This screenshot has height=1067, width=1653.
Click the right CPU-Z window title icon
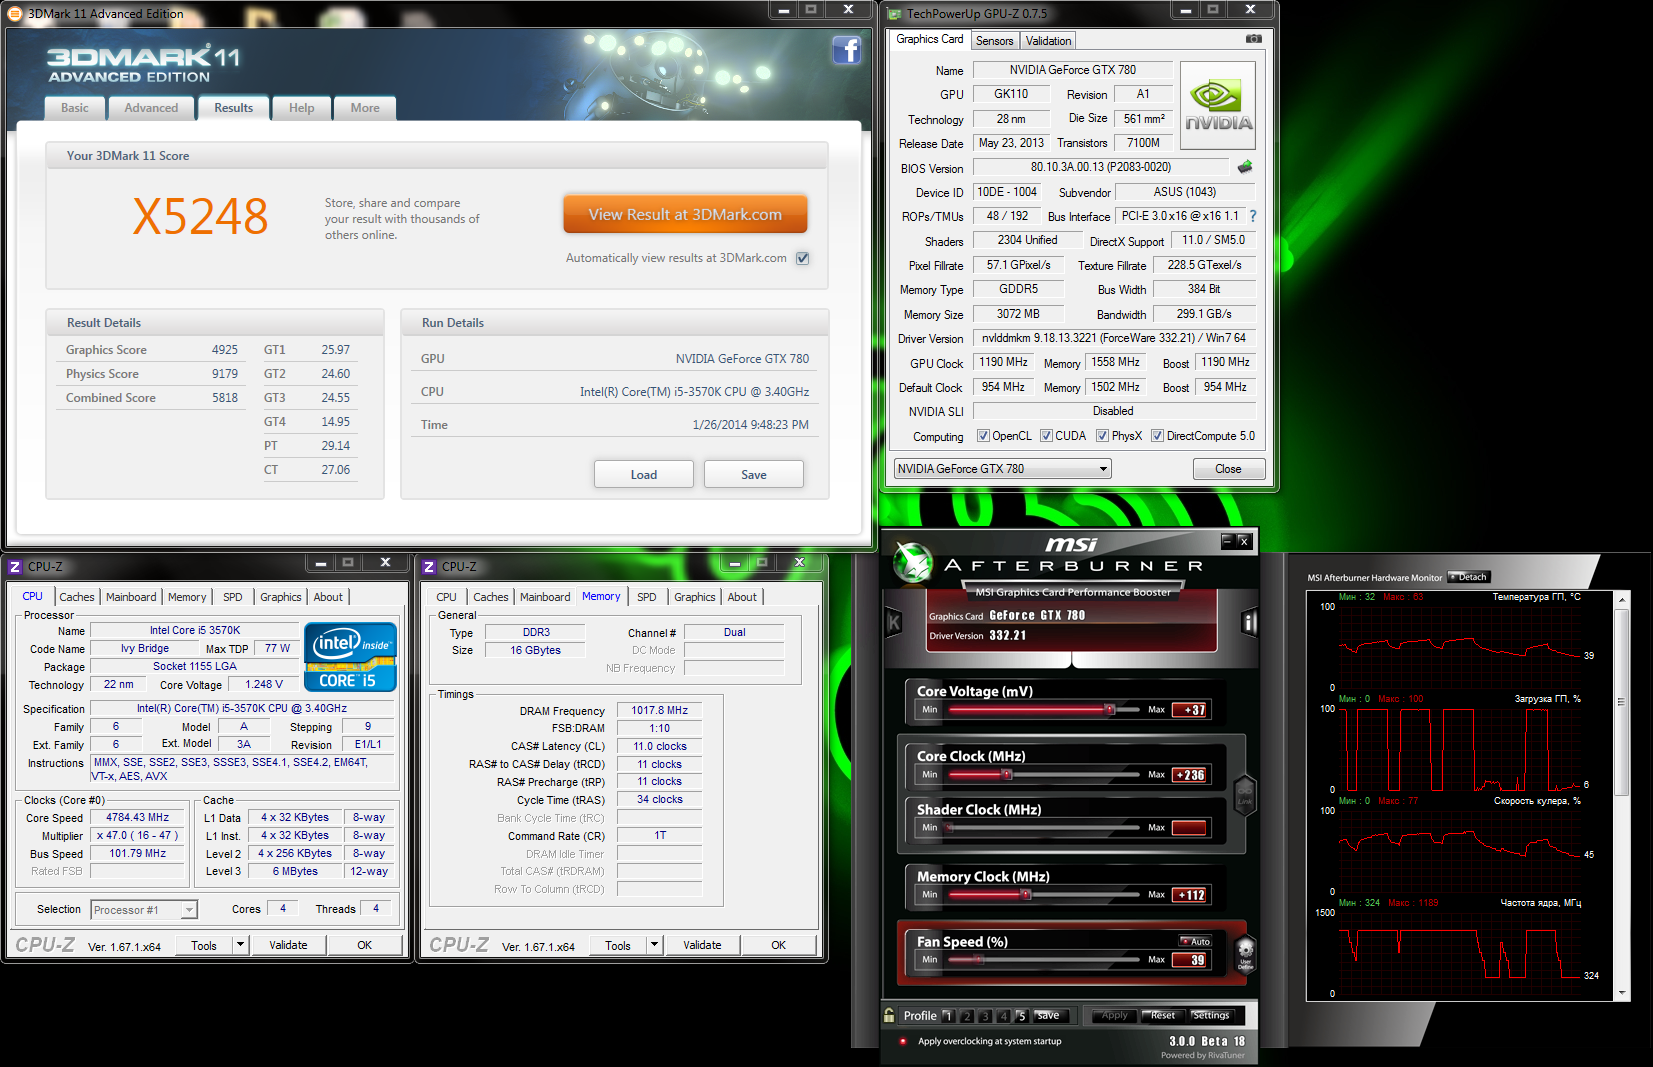pos(429,567)
